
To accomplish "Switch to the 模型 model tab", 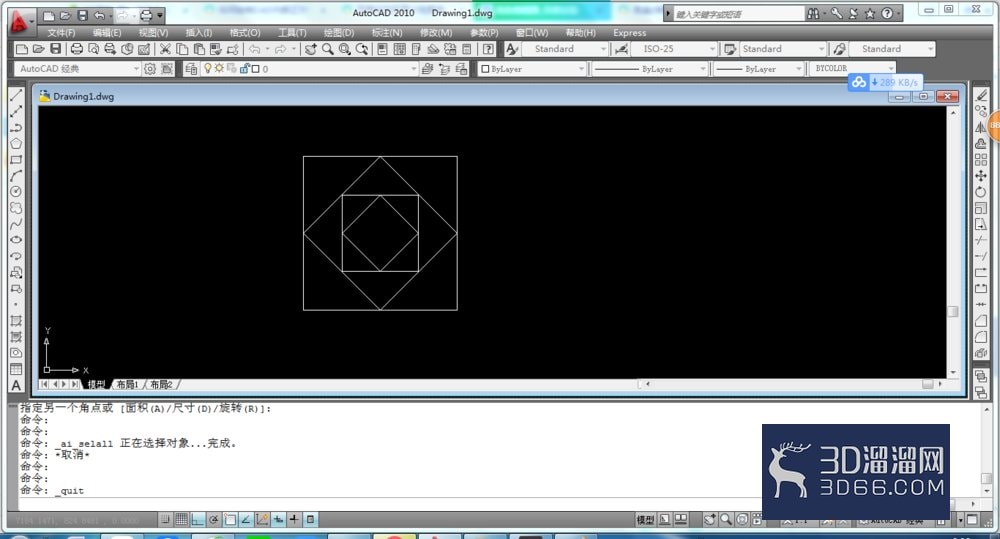I will click(96, 384).
